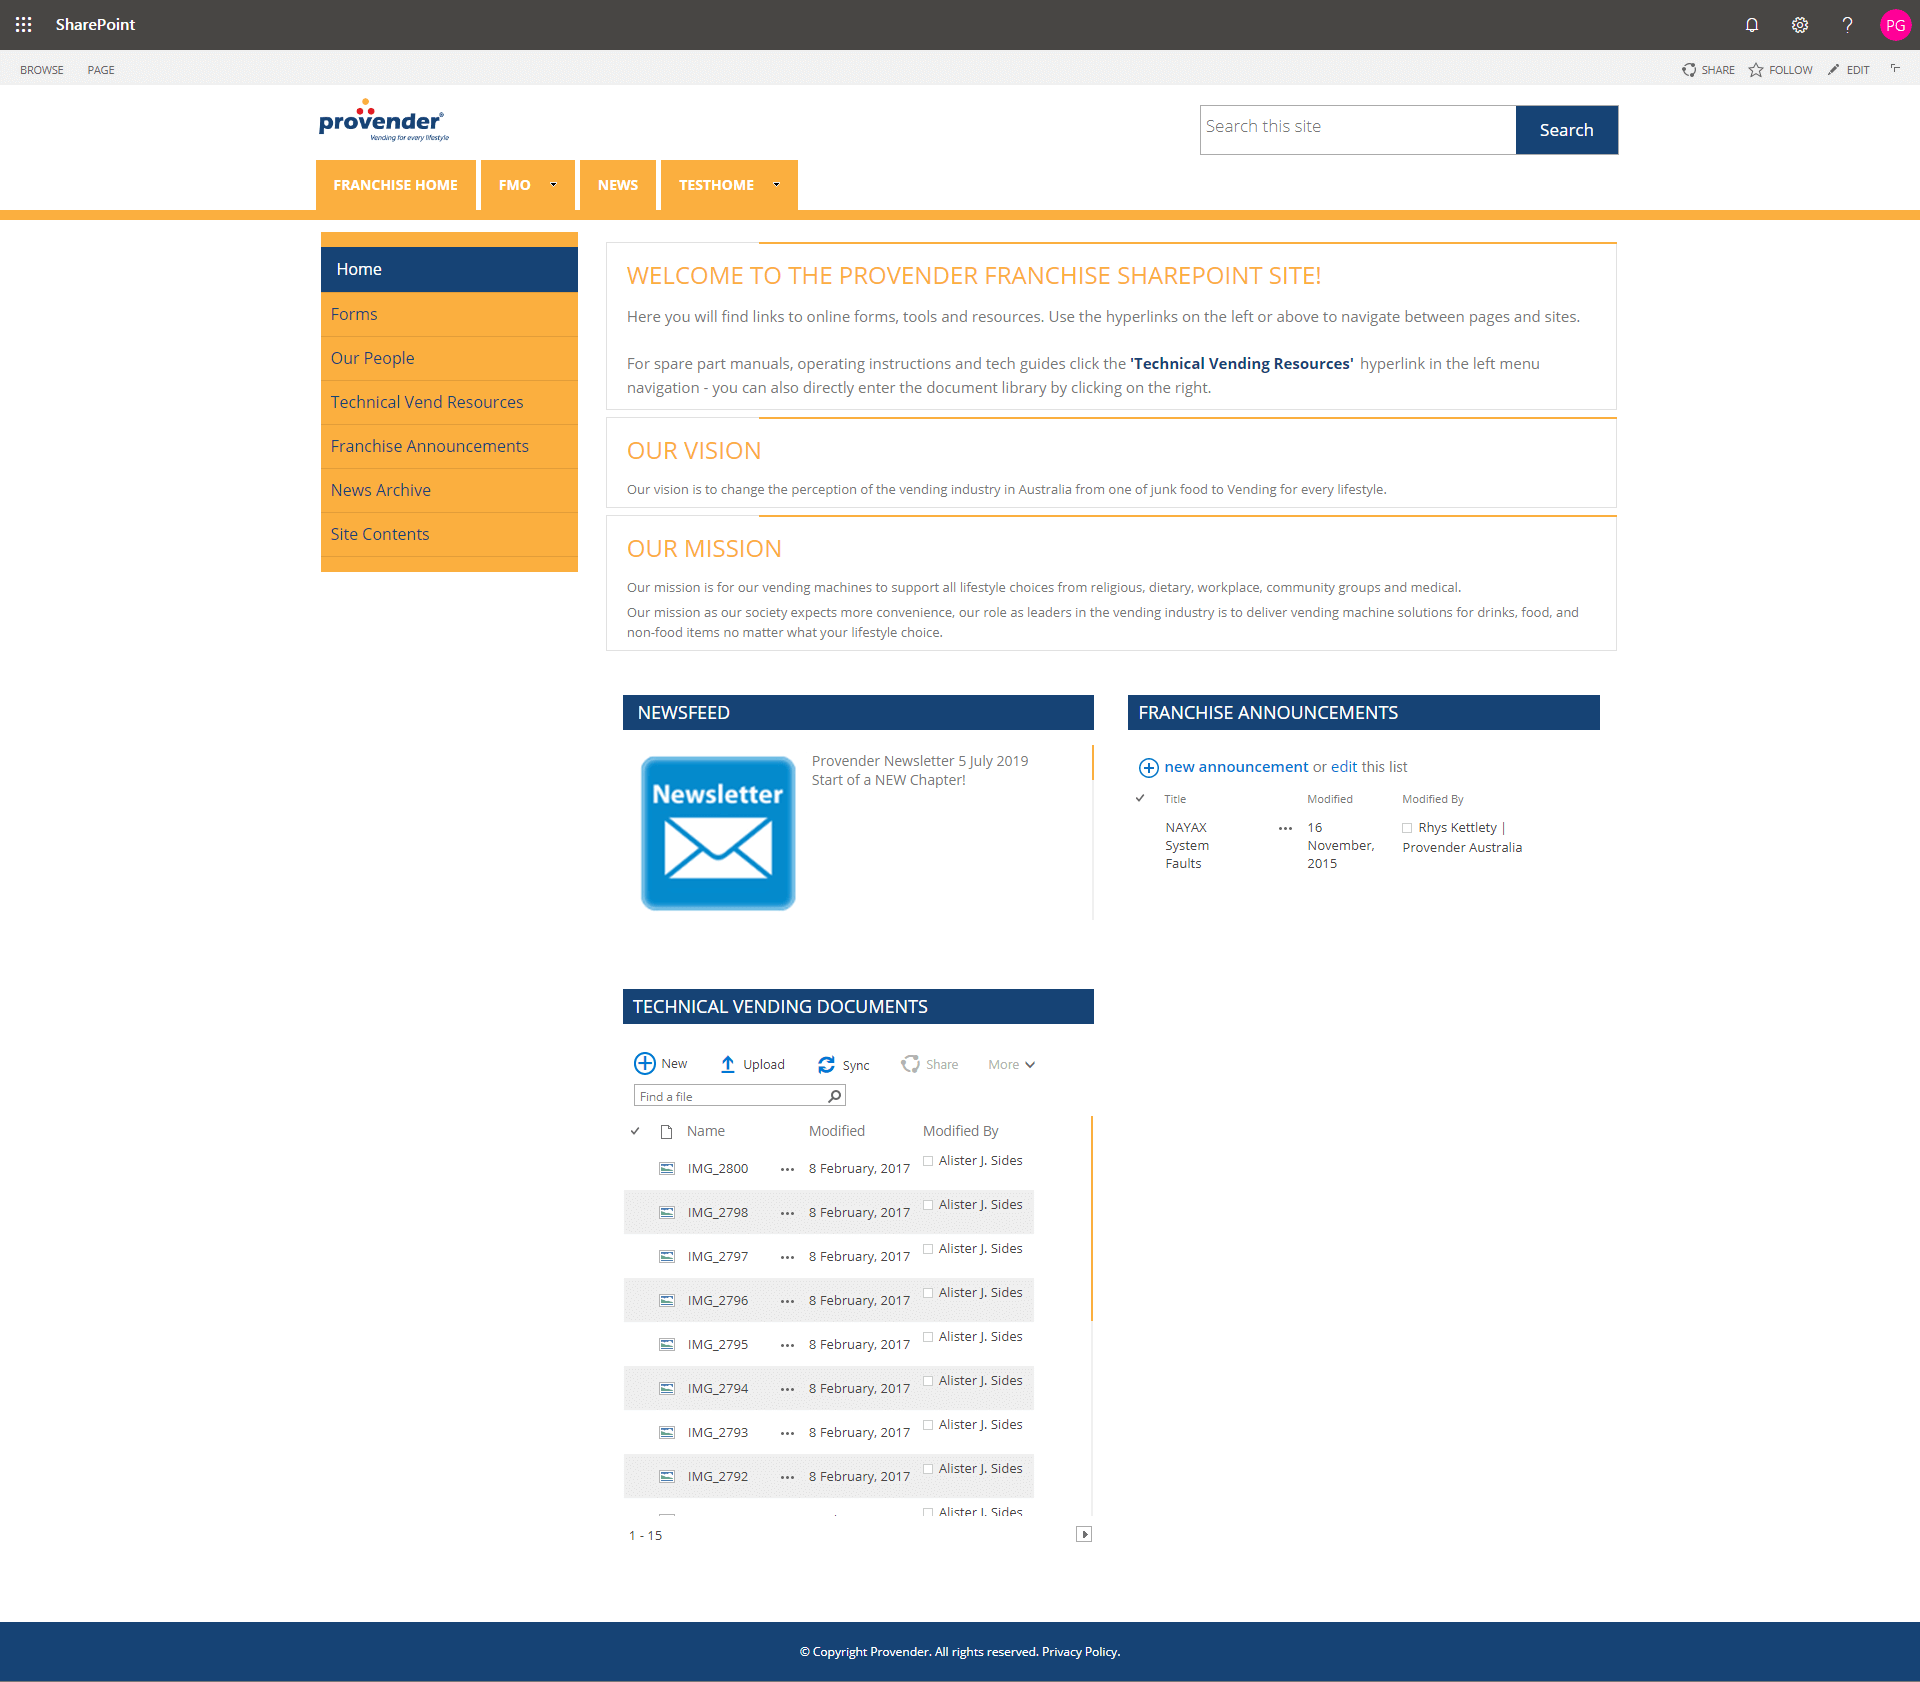Click the Search button
Screen dimensions: 1920x1682
point(1566,130)
